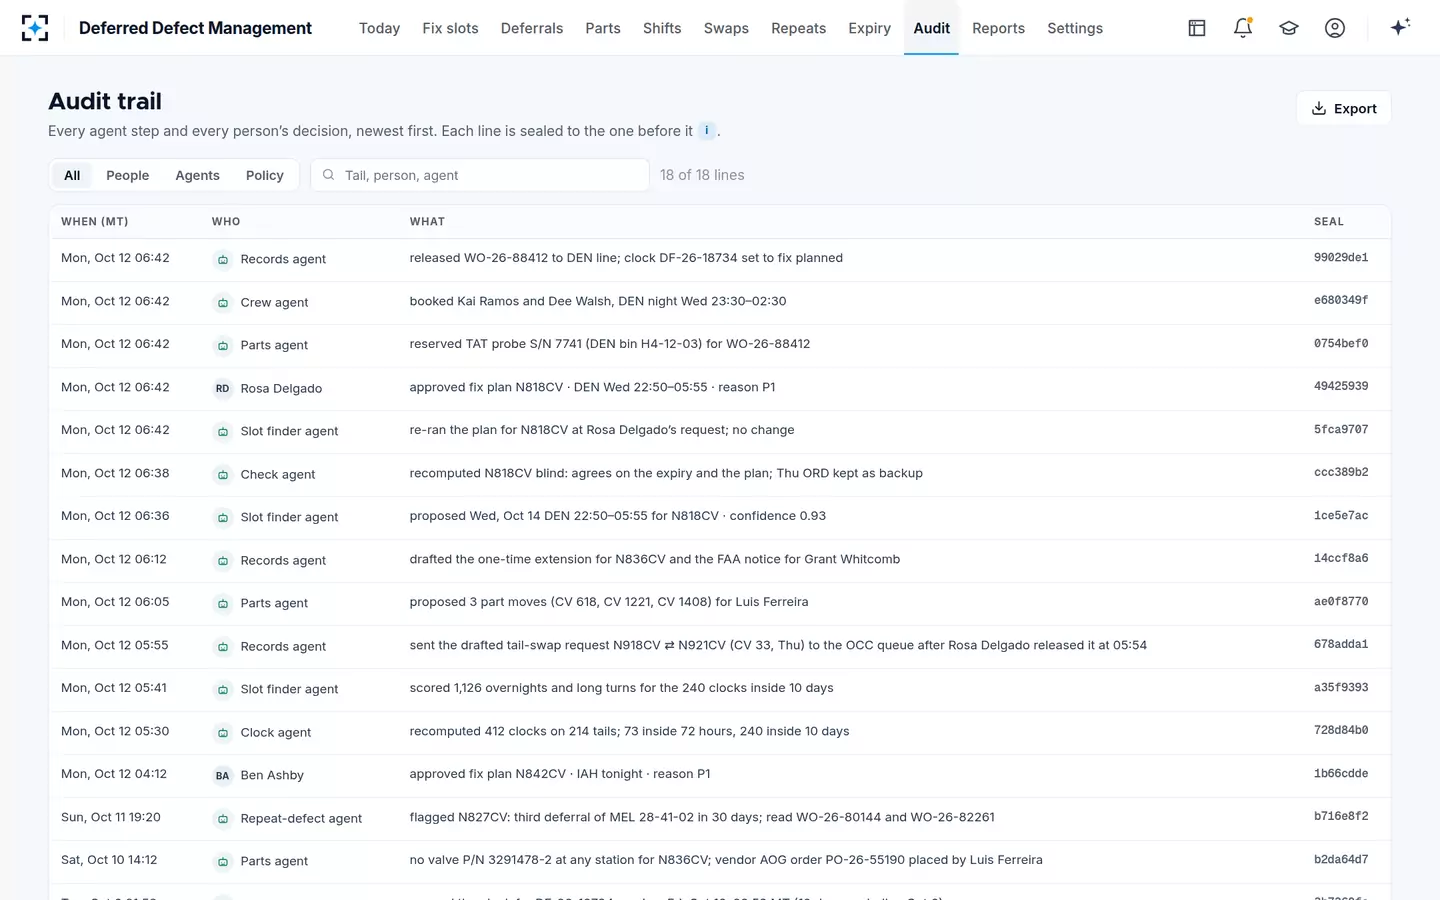
Task: Open the Repeats tab
Action: [x=798, y=28]
